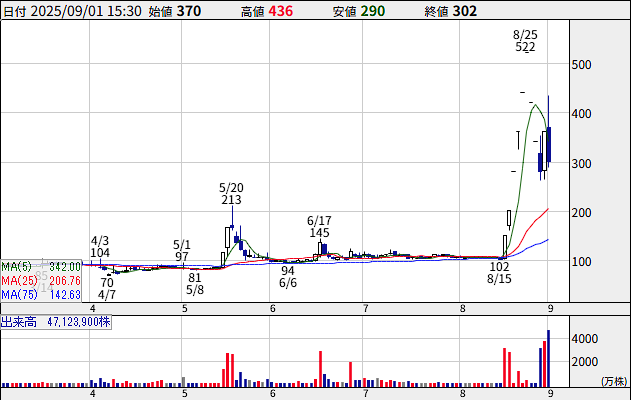Click the 100 price axis label
This screenshot has width=631, height=400.
click(x=582, y=262)
